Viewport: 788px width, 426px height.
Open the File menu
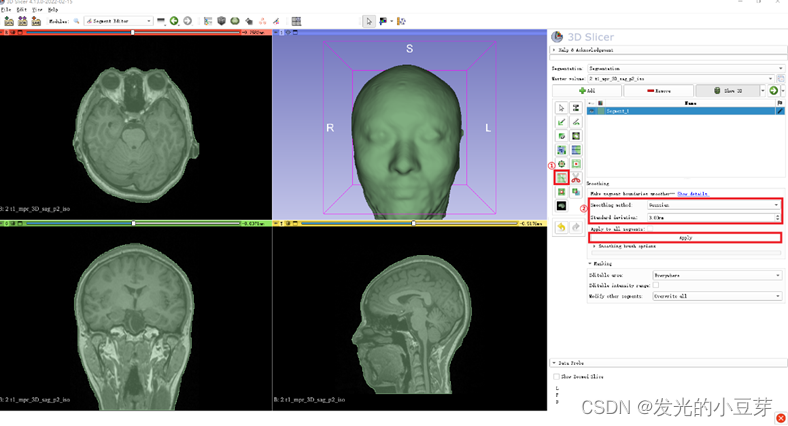click(x=7, y=10)
